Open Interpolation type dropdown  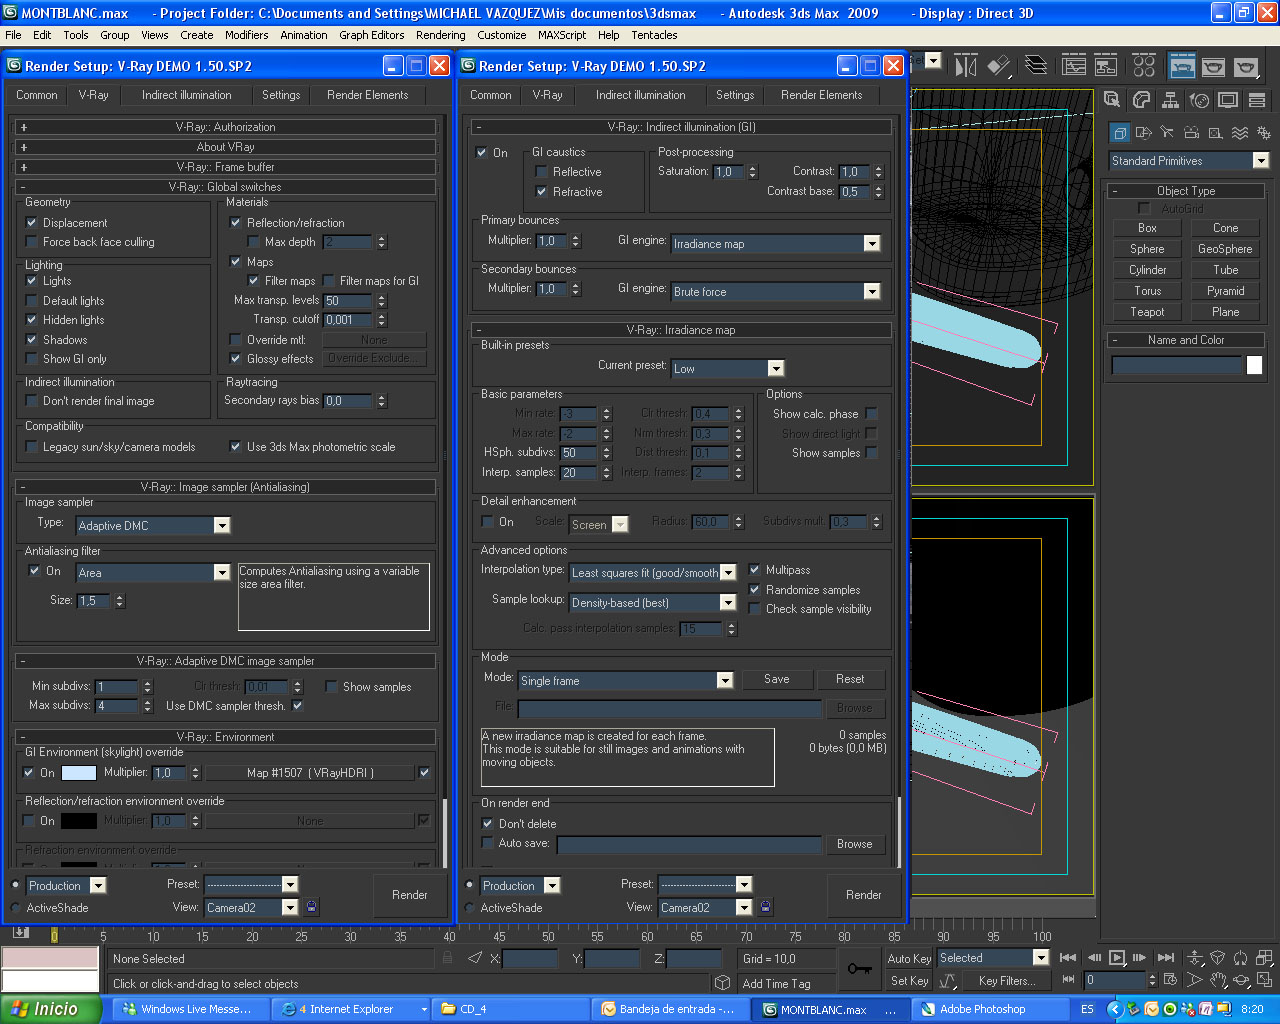point(653,573)
